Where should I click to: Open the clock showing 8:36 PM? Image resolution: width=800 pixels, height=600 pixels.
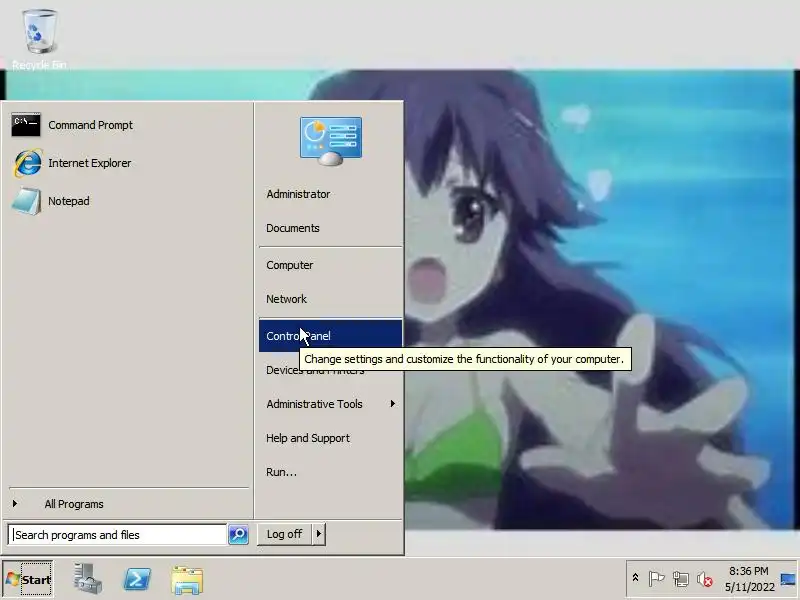pyautogui.click(x=749, y=579)
